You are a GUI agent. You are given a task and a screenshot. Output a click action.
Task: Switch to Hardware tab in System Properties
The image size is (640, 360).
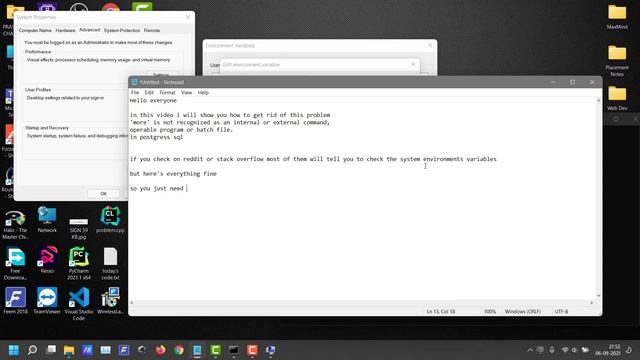click(65, 30)
